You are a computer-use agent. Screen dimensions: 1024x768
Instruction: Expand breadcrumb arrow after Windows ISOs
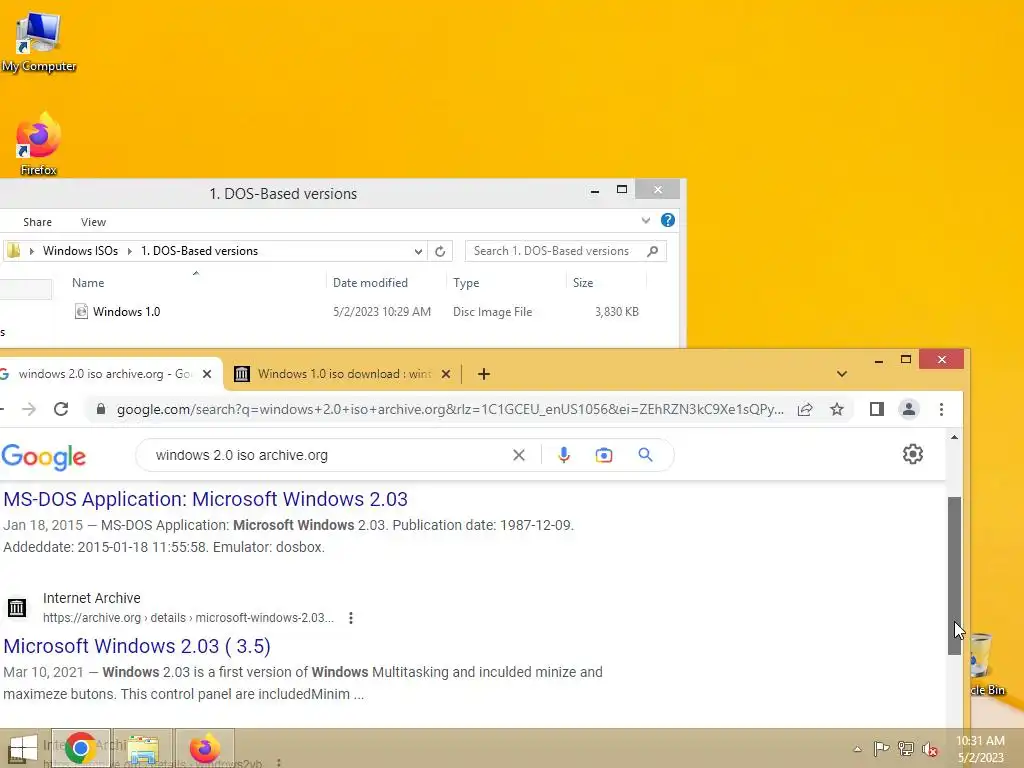coord(129,251)
